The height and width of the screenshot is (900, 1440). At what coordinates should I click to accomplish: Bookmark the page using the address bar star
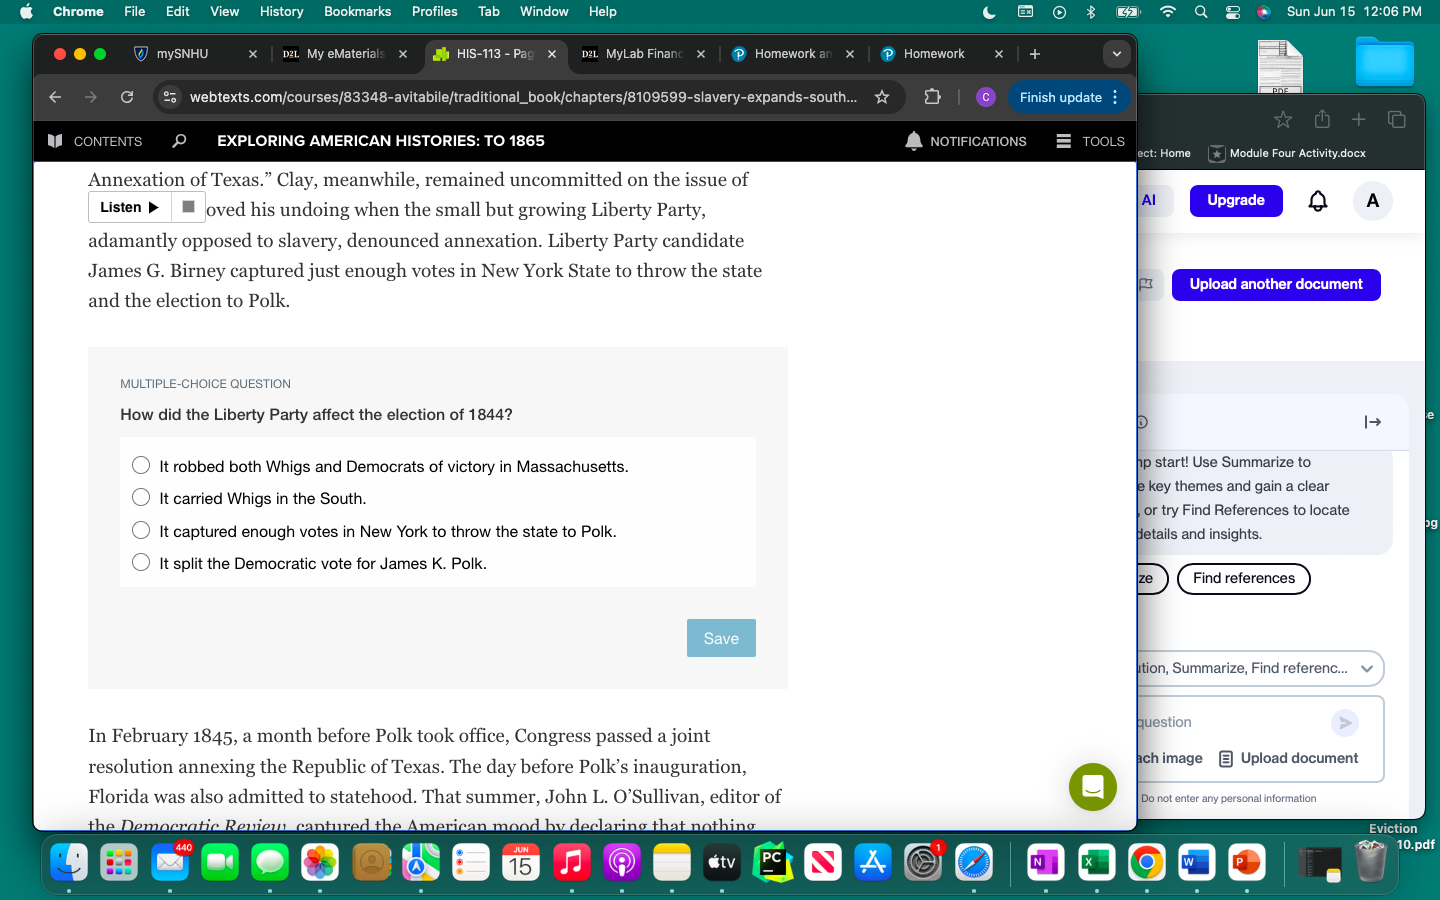[881, 97]
